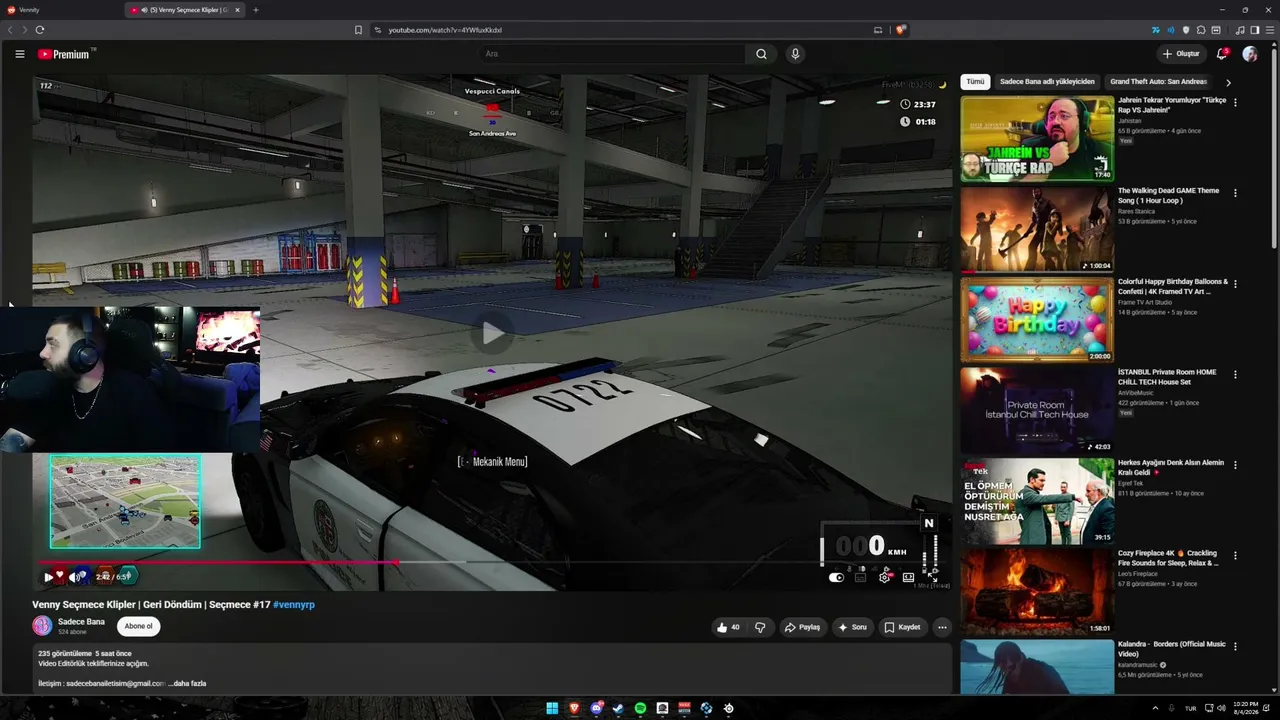Screen dimensions: 1280x720
Task: Open the browser main menu
Action: (1269, 30)
